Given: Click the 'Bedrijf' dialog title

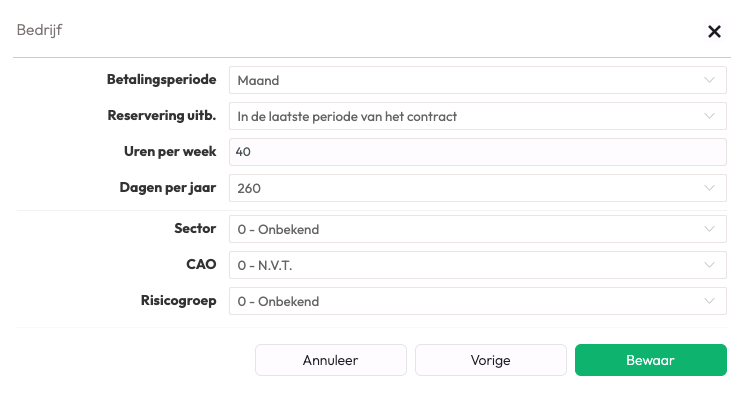Looking at the screenshot, I should [41, 30].
